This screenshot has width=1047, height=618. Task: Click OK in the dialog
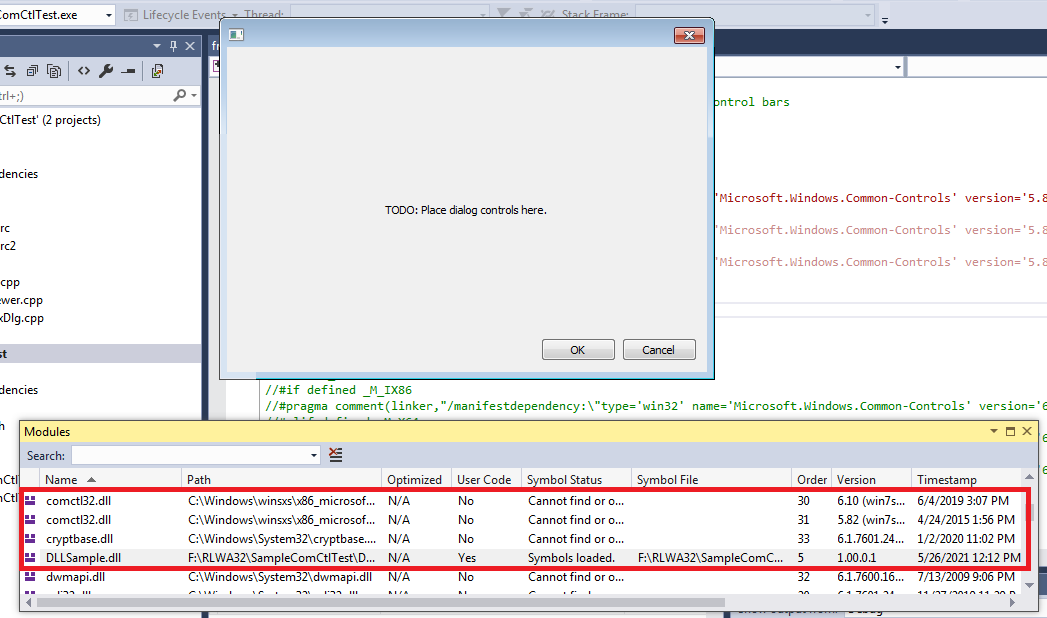pos(578,350)
